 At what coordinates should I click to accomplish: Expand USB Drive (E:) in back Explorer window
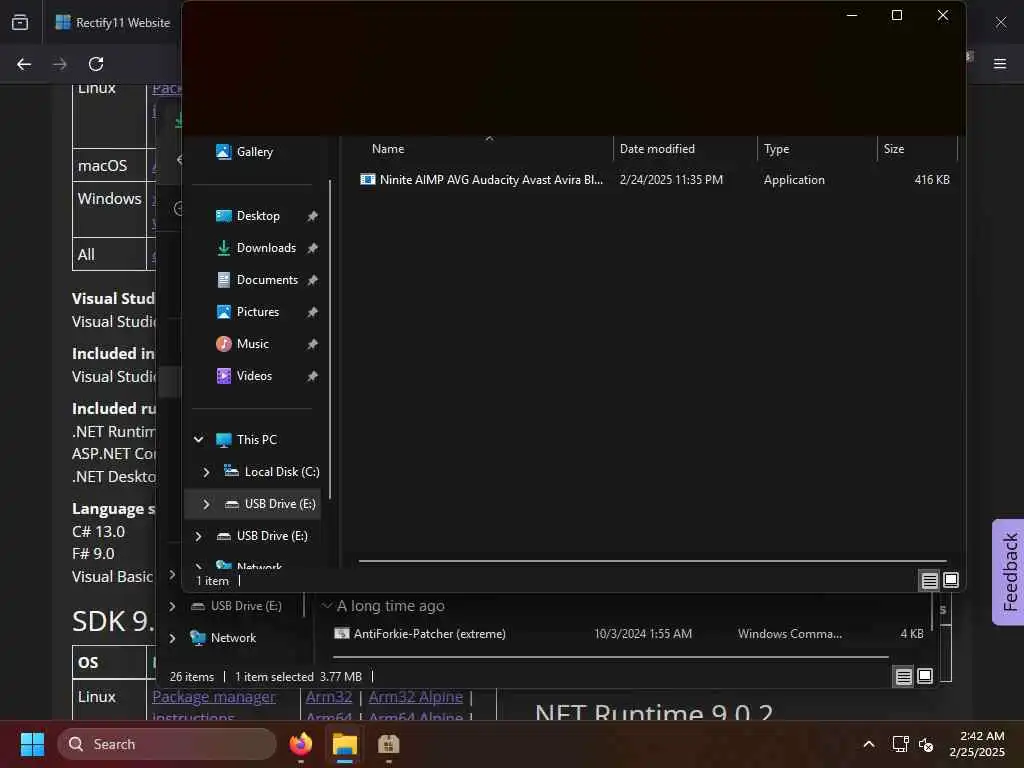[172, 606]
